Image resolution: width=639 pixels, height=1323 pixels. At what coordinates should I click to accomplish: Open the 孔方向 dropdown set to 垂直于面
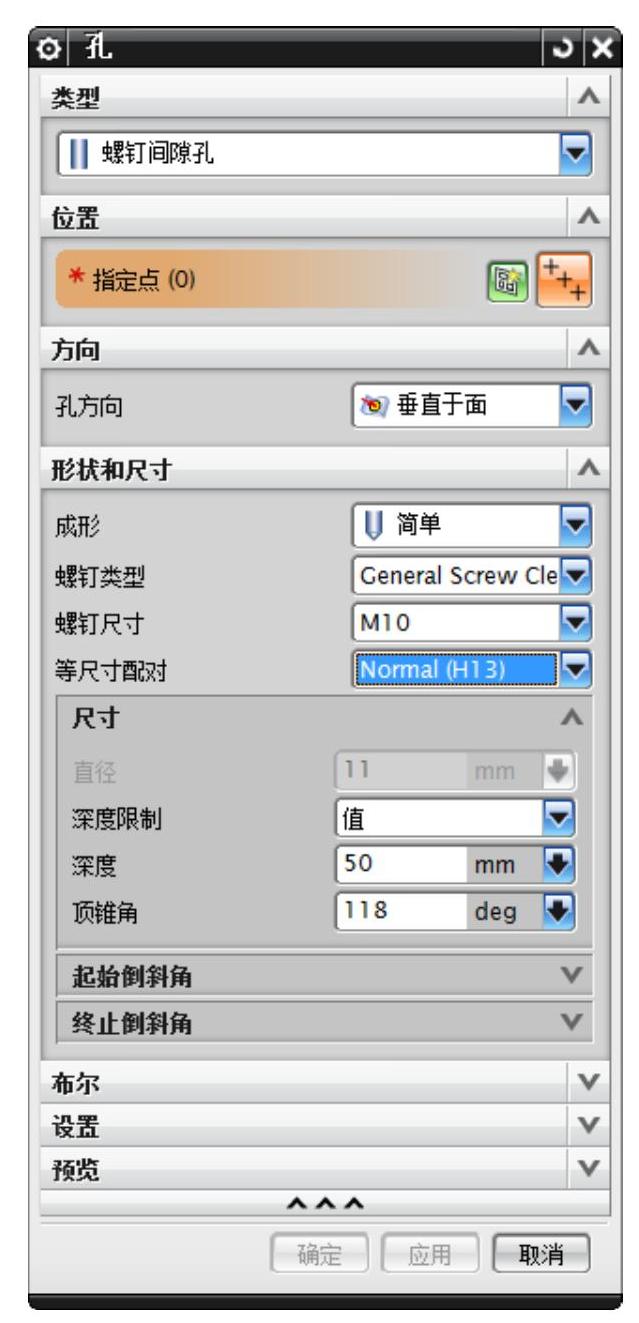pos(579,411)
